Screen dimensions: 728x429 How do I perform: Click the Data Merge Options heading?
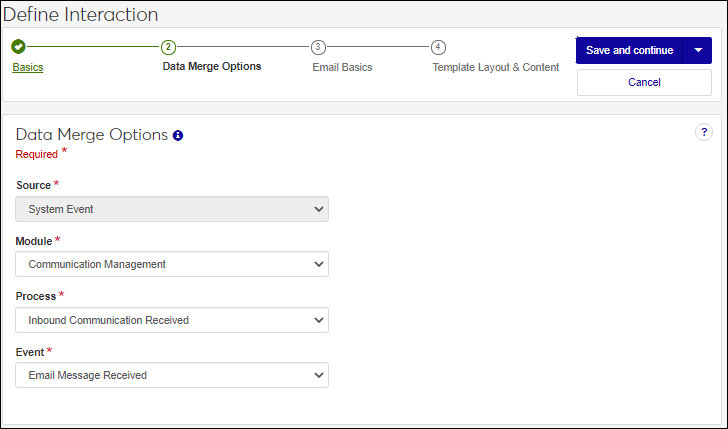pos(91,135)
